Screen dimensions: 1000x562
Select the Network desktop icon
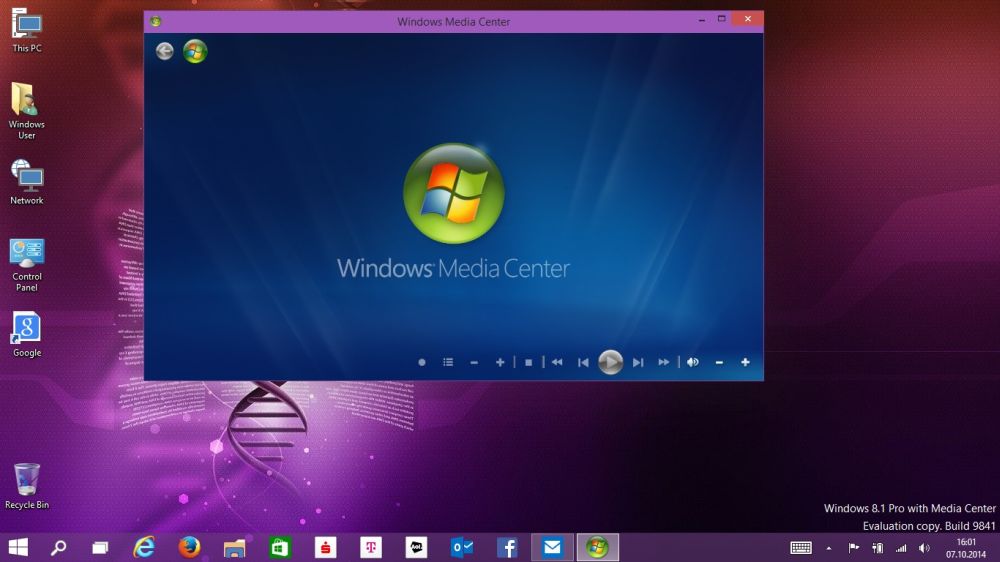[x=27, y=182]
